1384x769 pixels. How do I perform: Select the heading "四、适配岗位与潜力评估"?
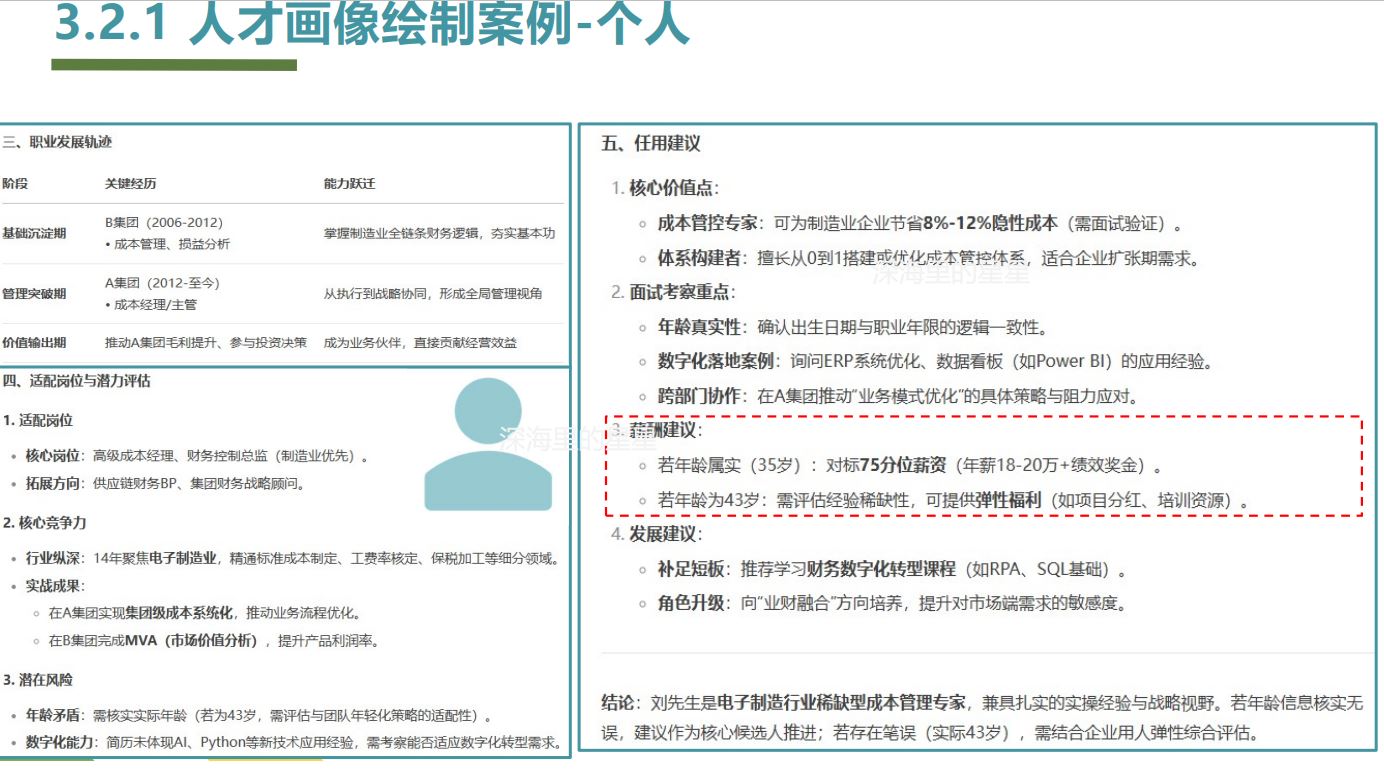pyautogui.click(x=77, y=381)
